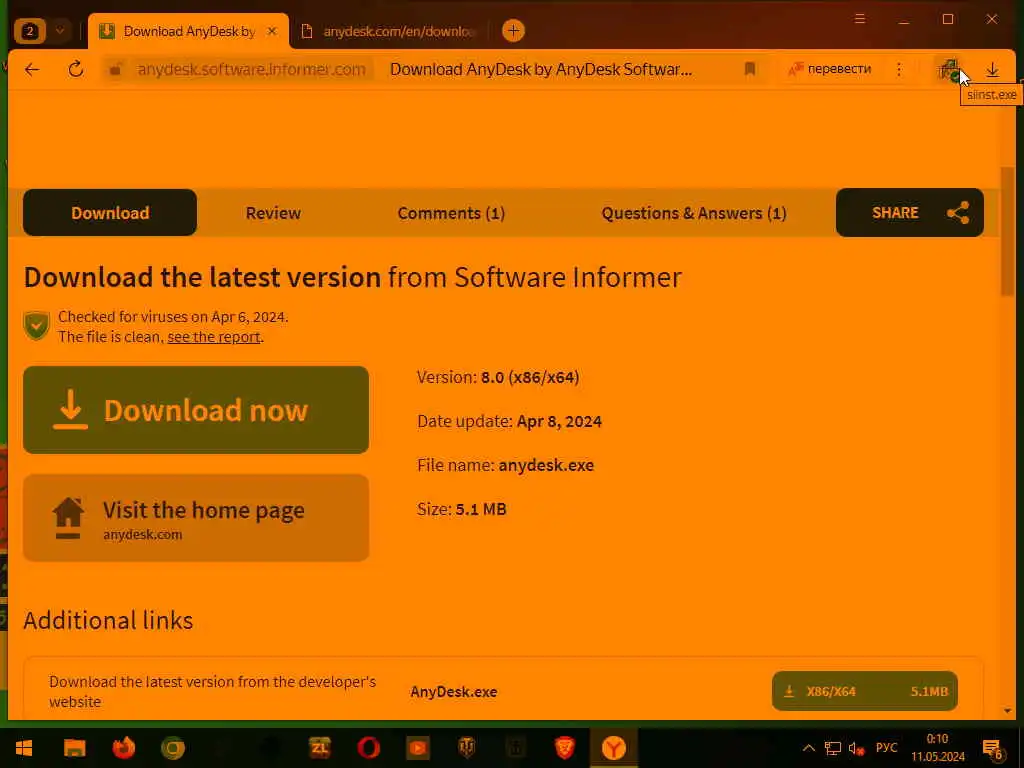The image size is (1024, 768).
Task: Bookmark this page with the bookmark icon
Action: tap(750, 69)
